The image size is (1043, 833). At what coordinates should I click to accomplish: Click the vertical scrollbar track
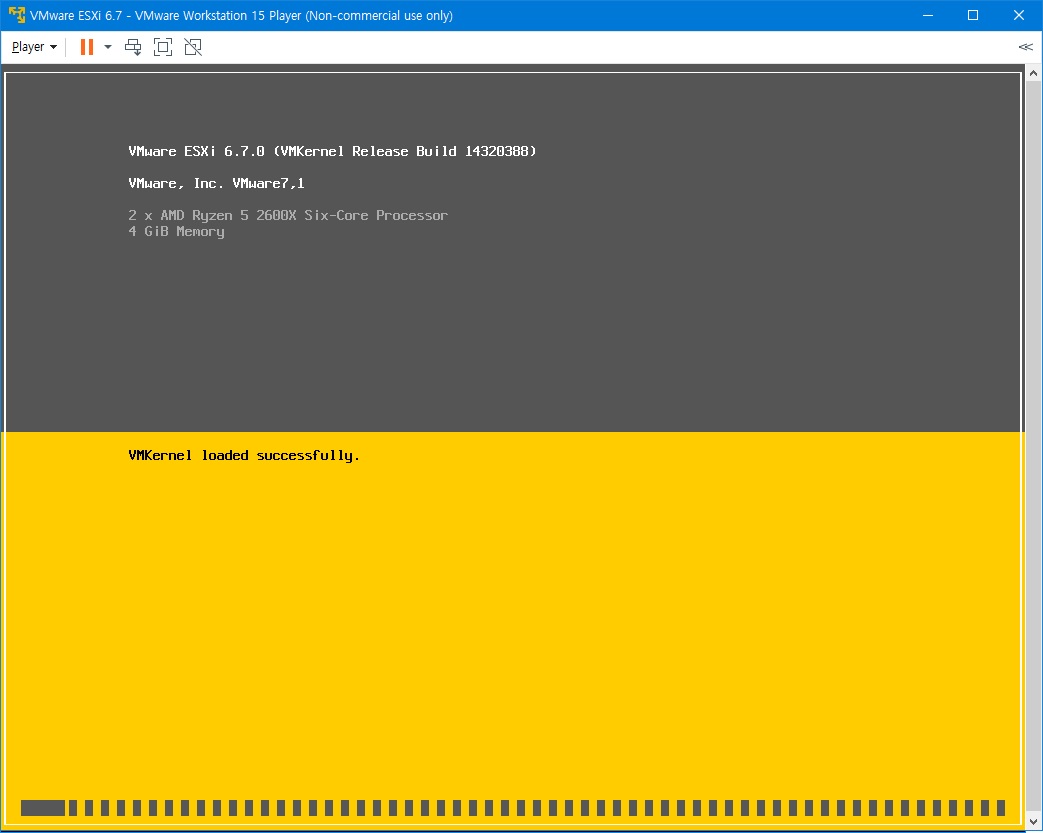(1033, 446)
